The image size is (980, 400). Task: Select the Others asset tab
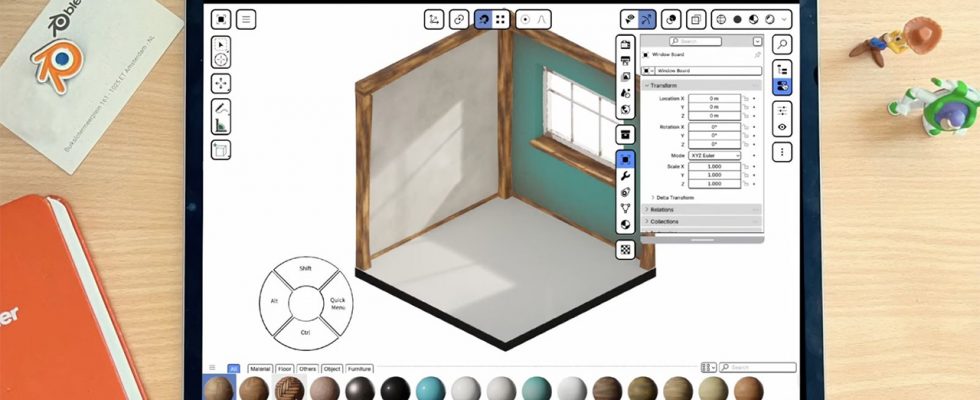pos(307,369)
